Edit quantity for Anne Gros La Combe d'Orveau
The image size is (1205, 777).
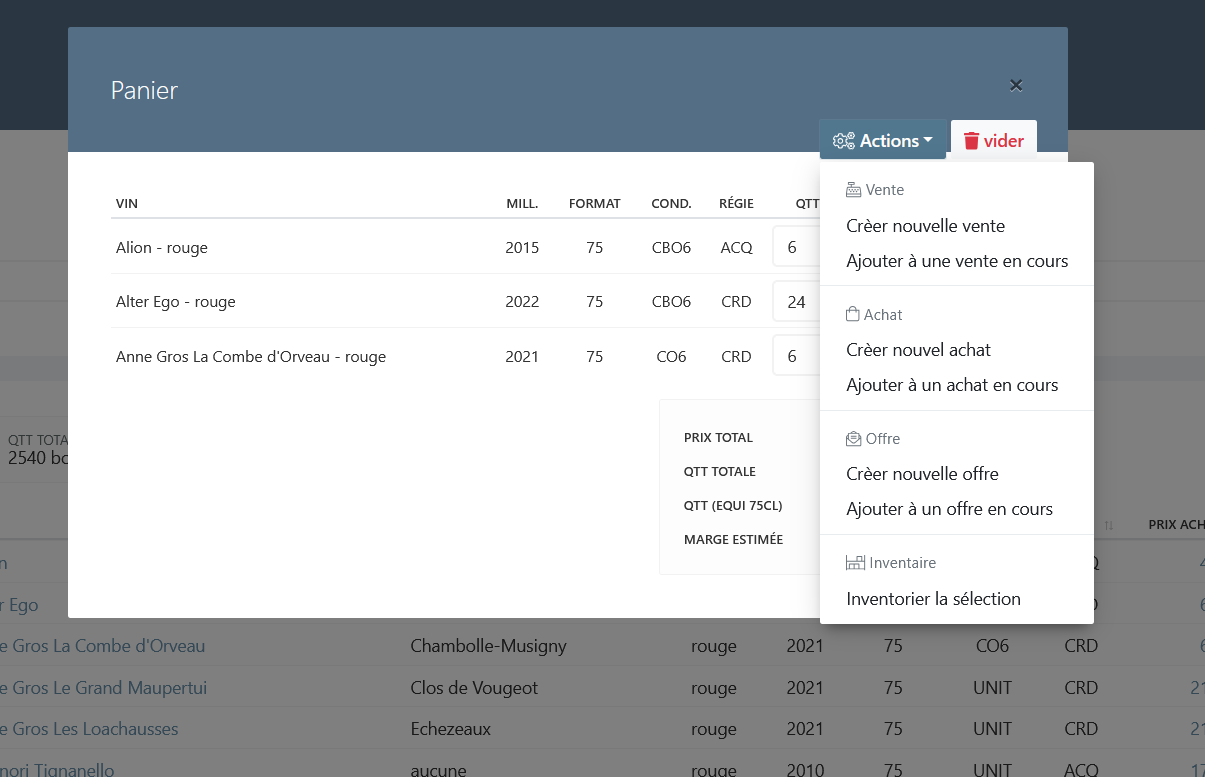796,356
